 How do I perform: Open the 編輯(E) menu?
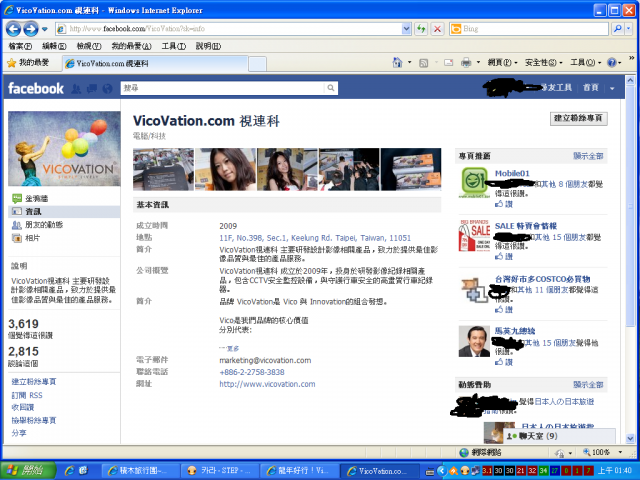click(54, 46)
